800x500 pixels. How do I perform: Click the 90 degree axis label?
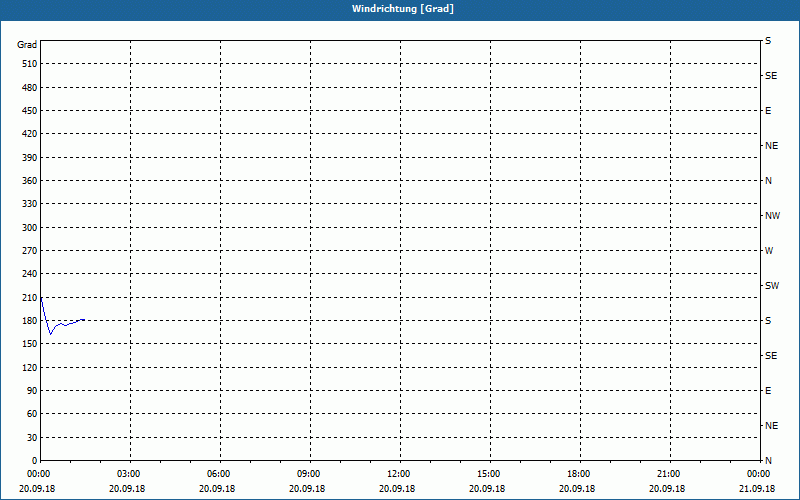coord(32,390)
